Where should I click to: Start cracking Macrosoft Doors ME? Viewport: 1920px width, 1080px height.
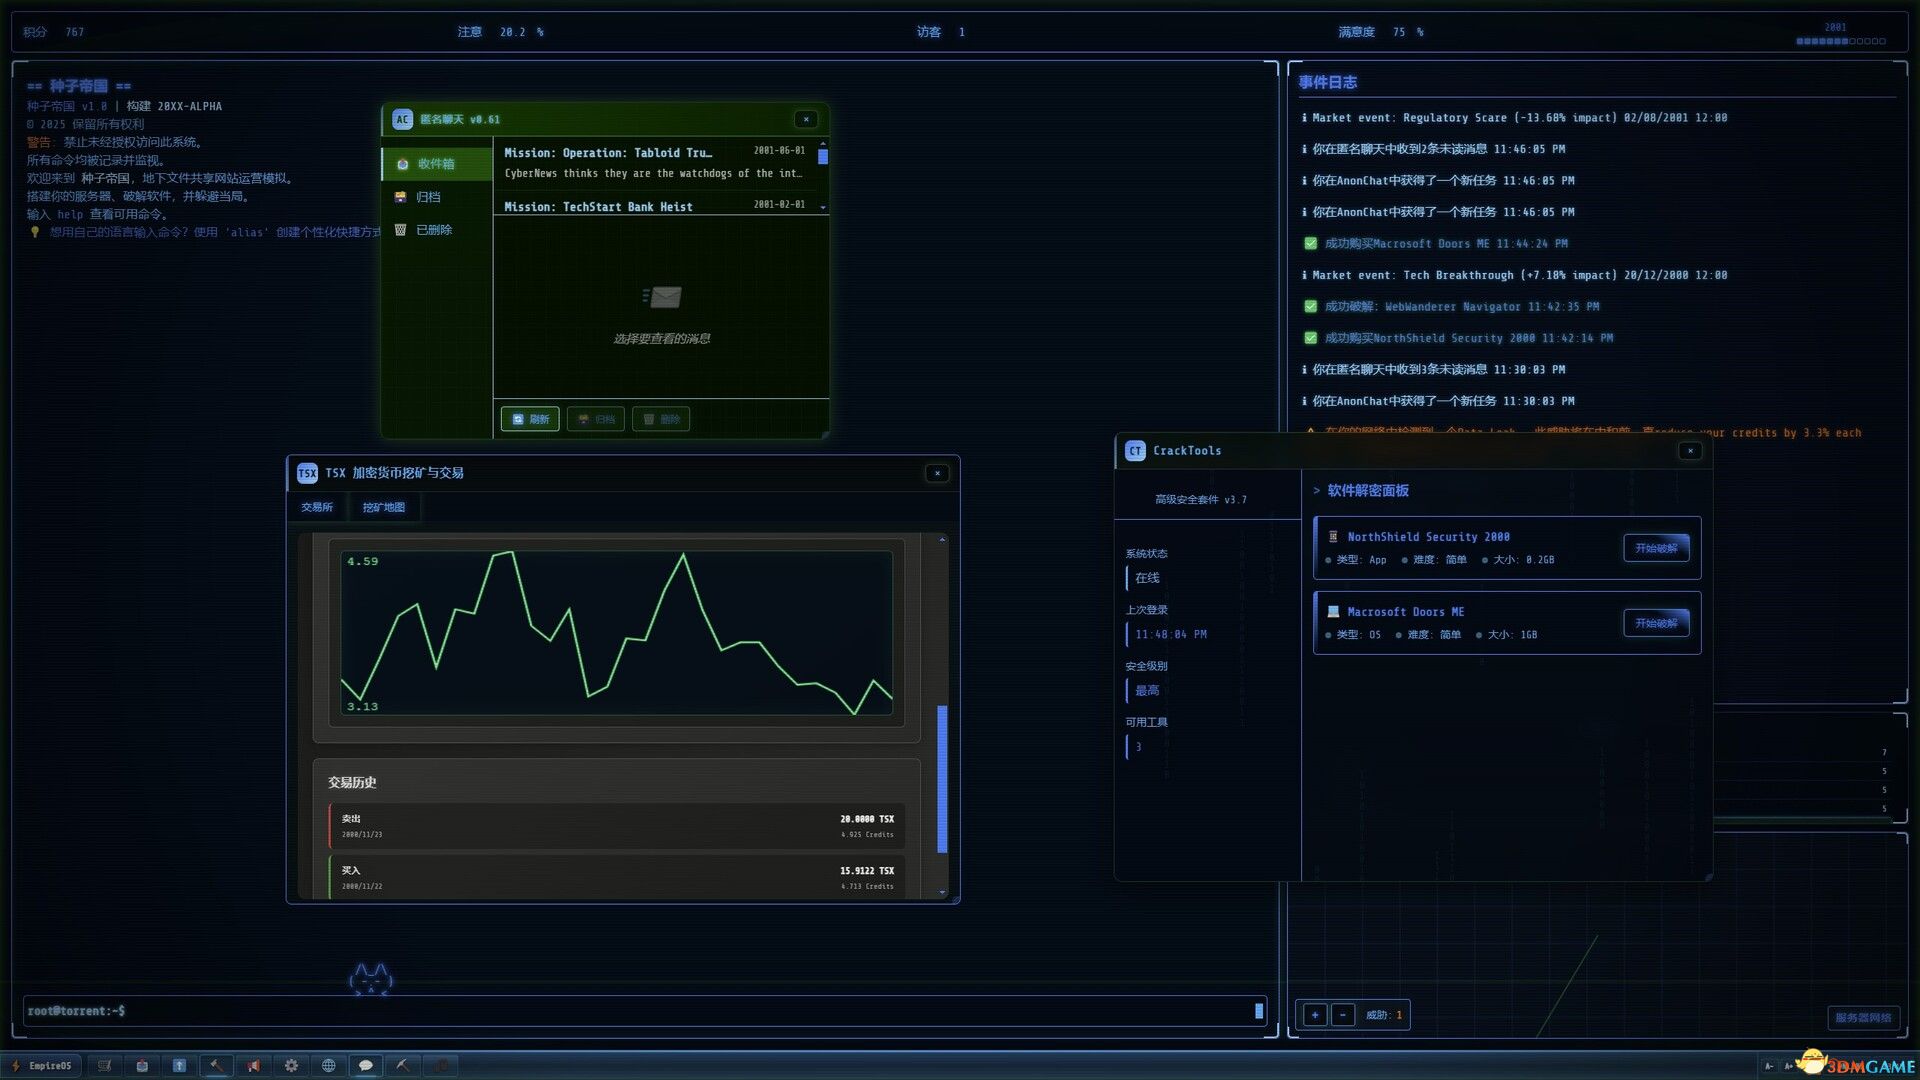[1656, 623]
